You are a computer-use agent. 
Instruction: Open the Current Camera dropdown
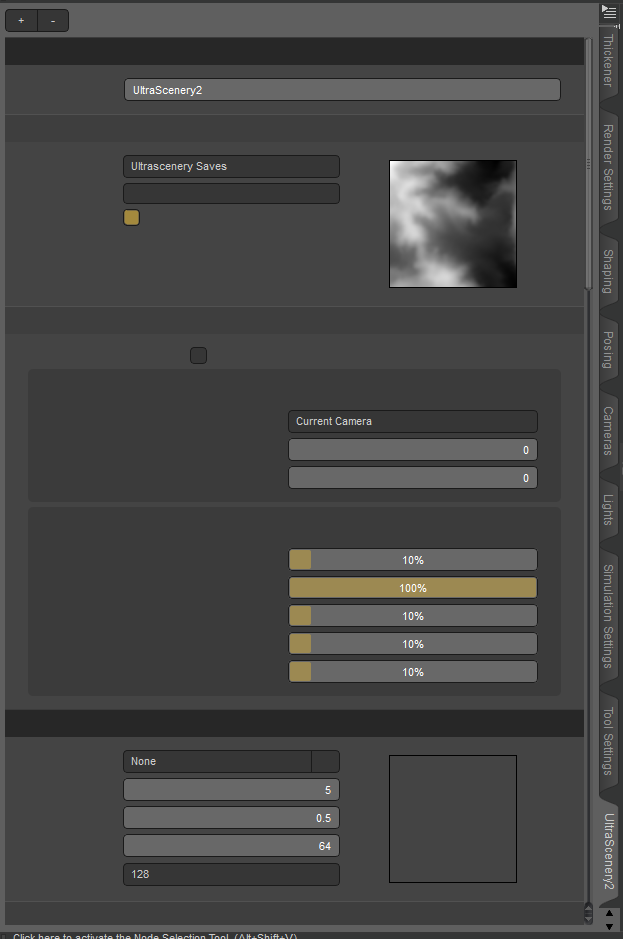point(413,422)
